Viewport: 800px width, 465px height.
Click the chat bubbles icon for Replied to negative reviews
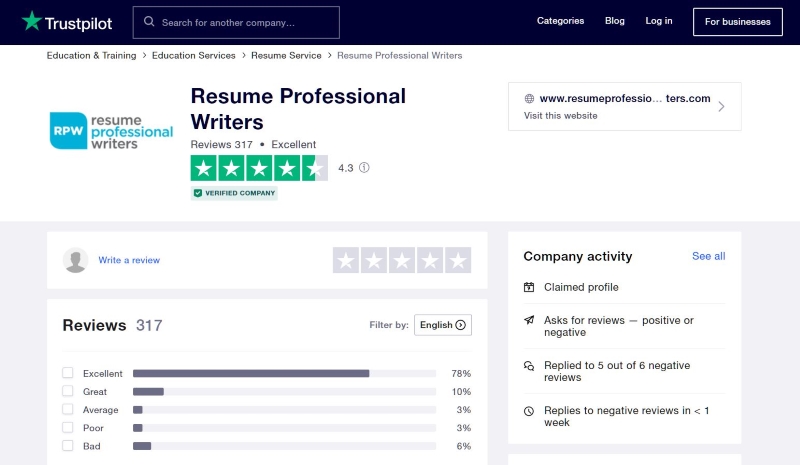click(x=529, y=365)
